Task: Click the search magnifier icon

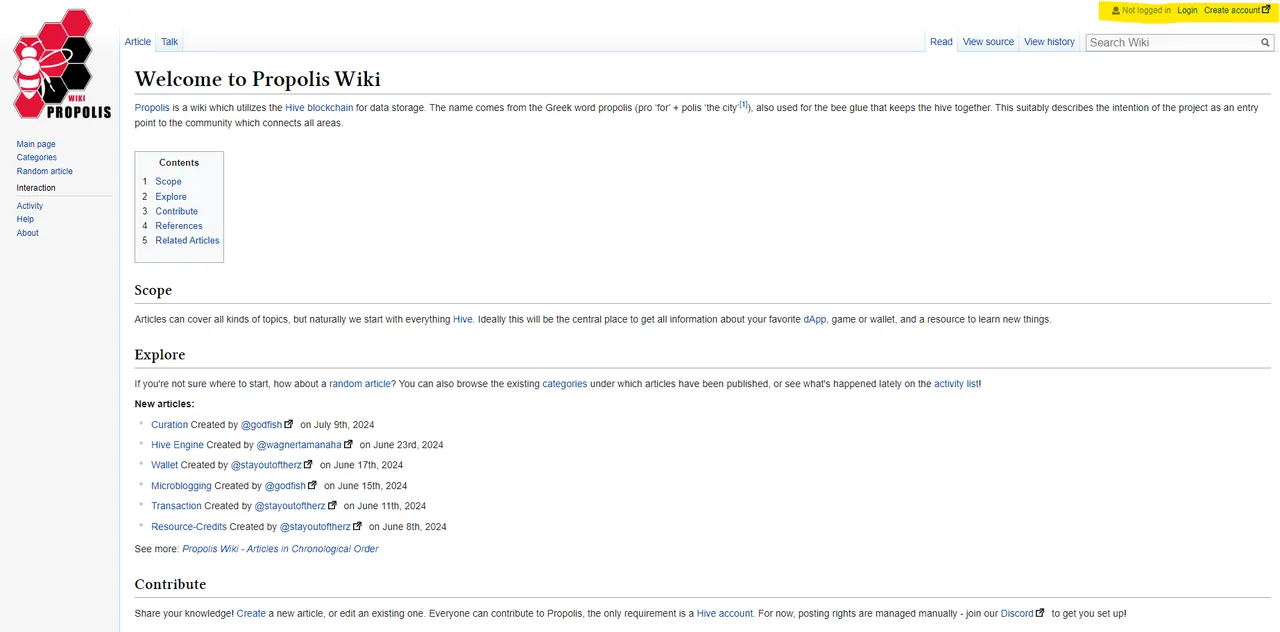Action: pos(1265,43)
